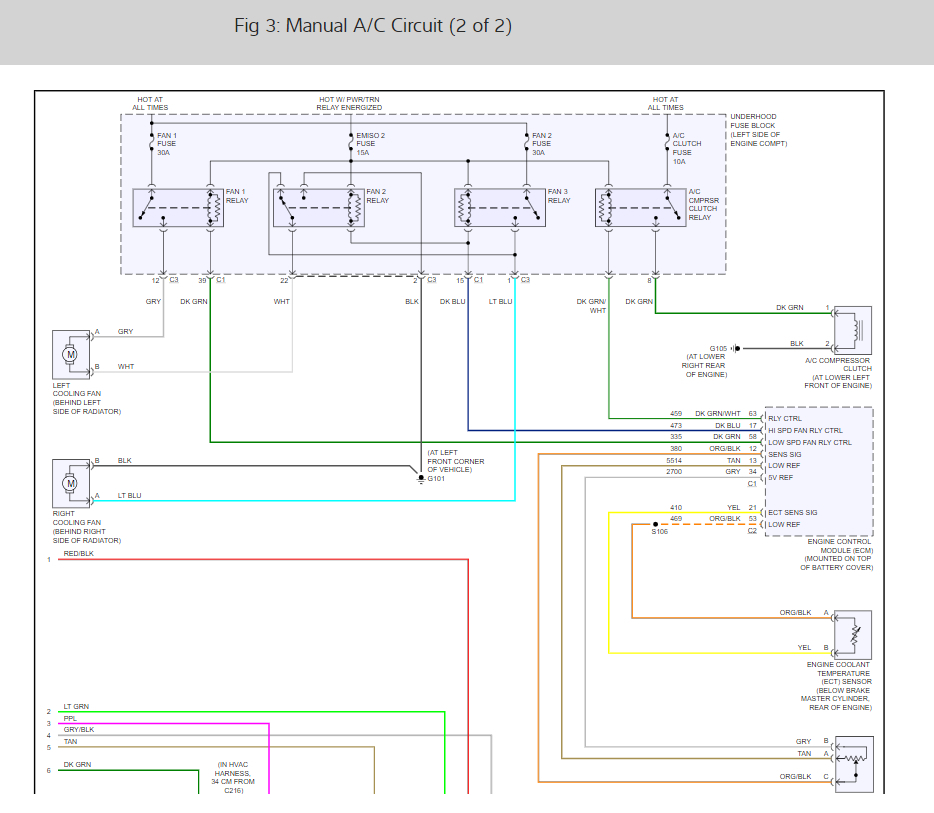This screenshot has height=813, width=934.
Task: Click the Fig 3 Manual A/C Circuit title
Action: [x=373, y=26]
